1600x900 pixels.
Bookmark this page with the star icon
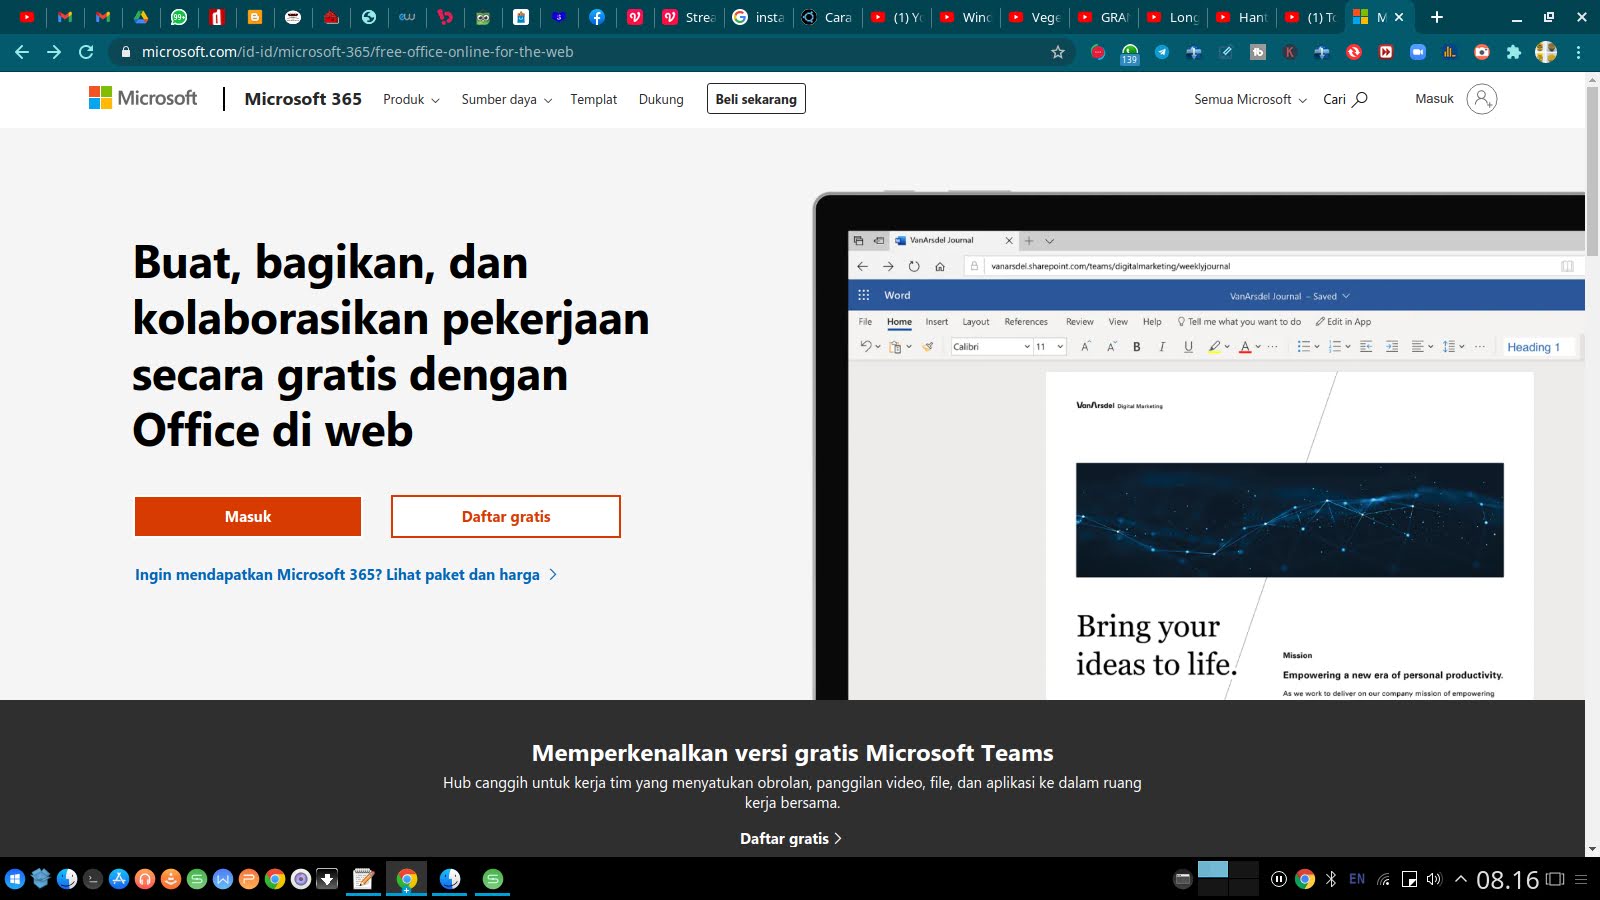tap(1058, 52)
